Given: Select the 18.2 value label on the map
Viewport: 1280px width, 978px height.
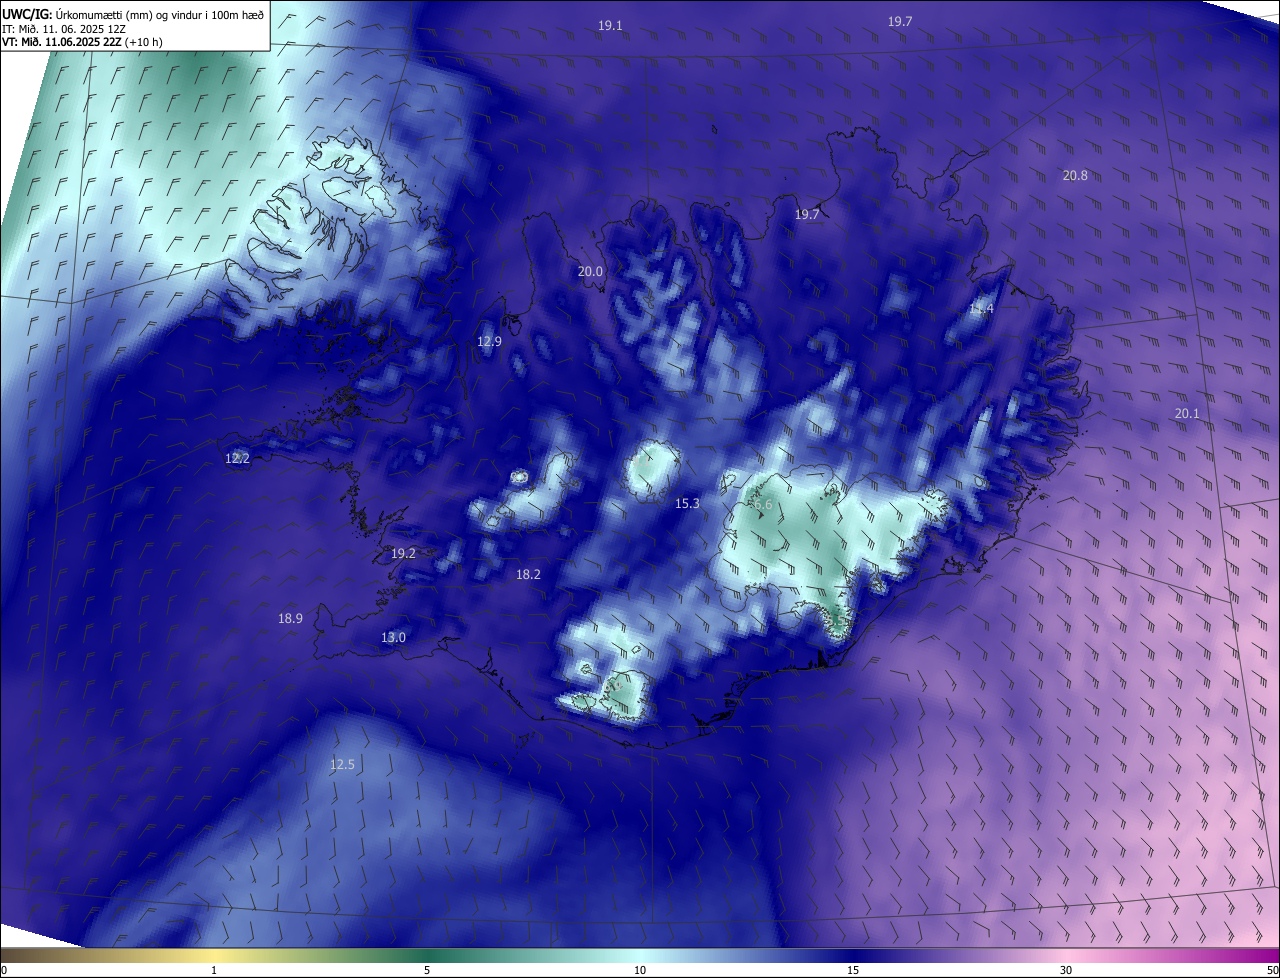Looking at the screenshot, I should tap(528, 575).
